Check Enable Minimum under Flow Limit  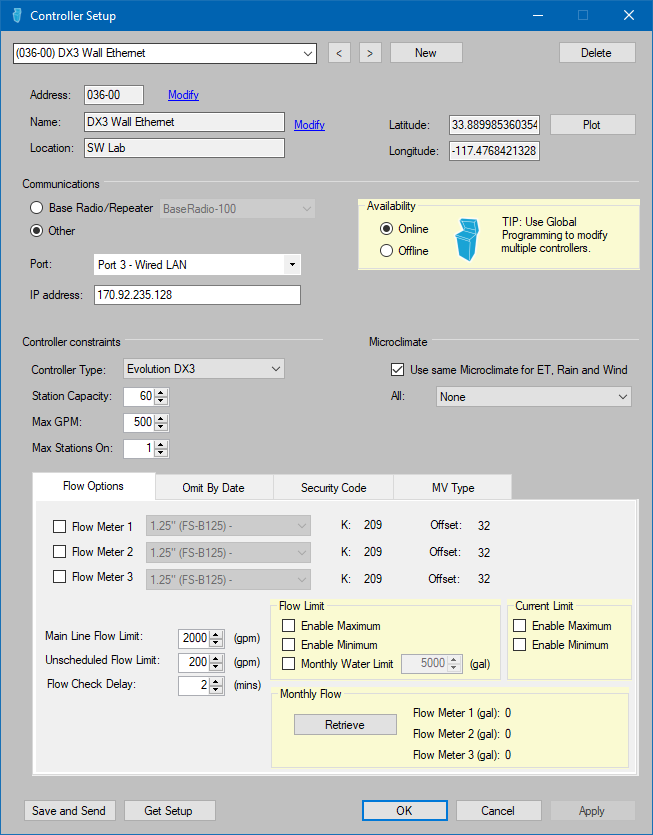tap(288, 645)
